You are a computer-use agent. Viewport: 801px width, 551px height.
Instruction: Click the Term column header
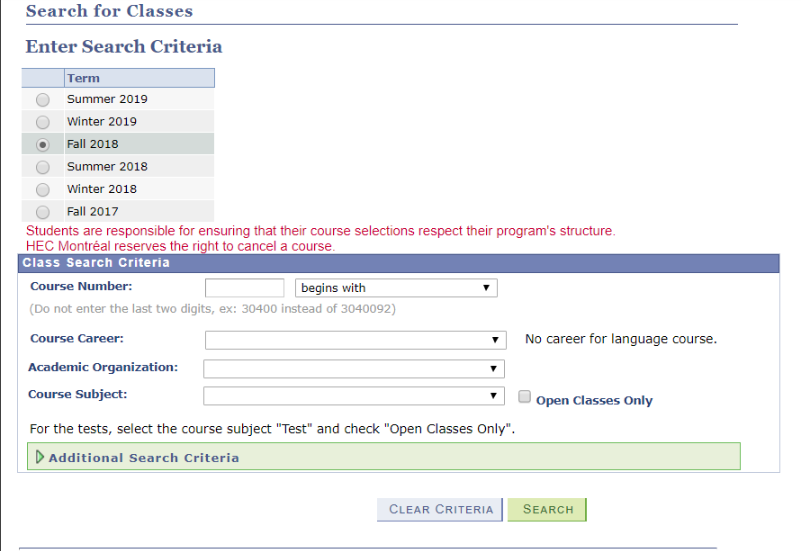(x=139, y=78)
